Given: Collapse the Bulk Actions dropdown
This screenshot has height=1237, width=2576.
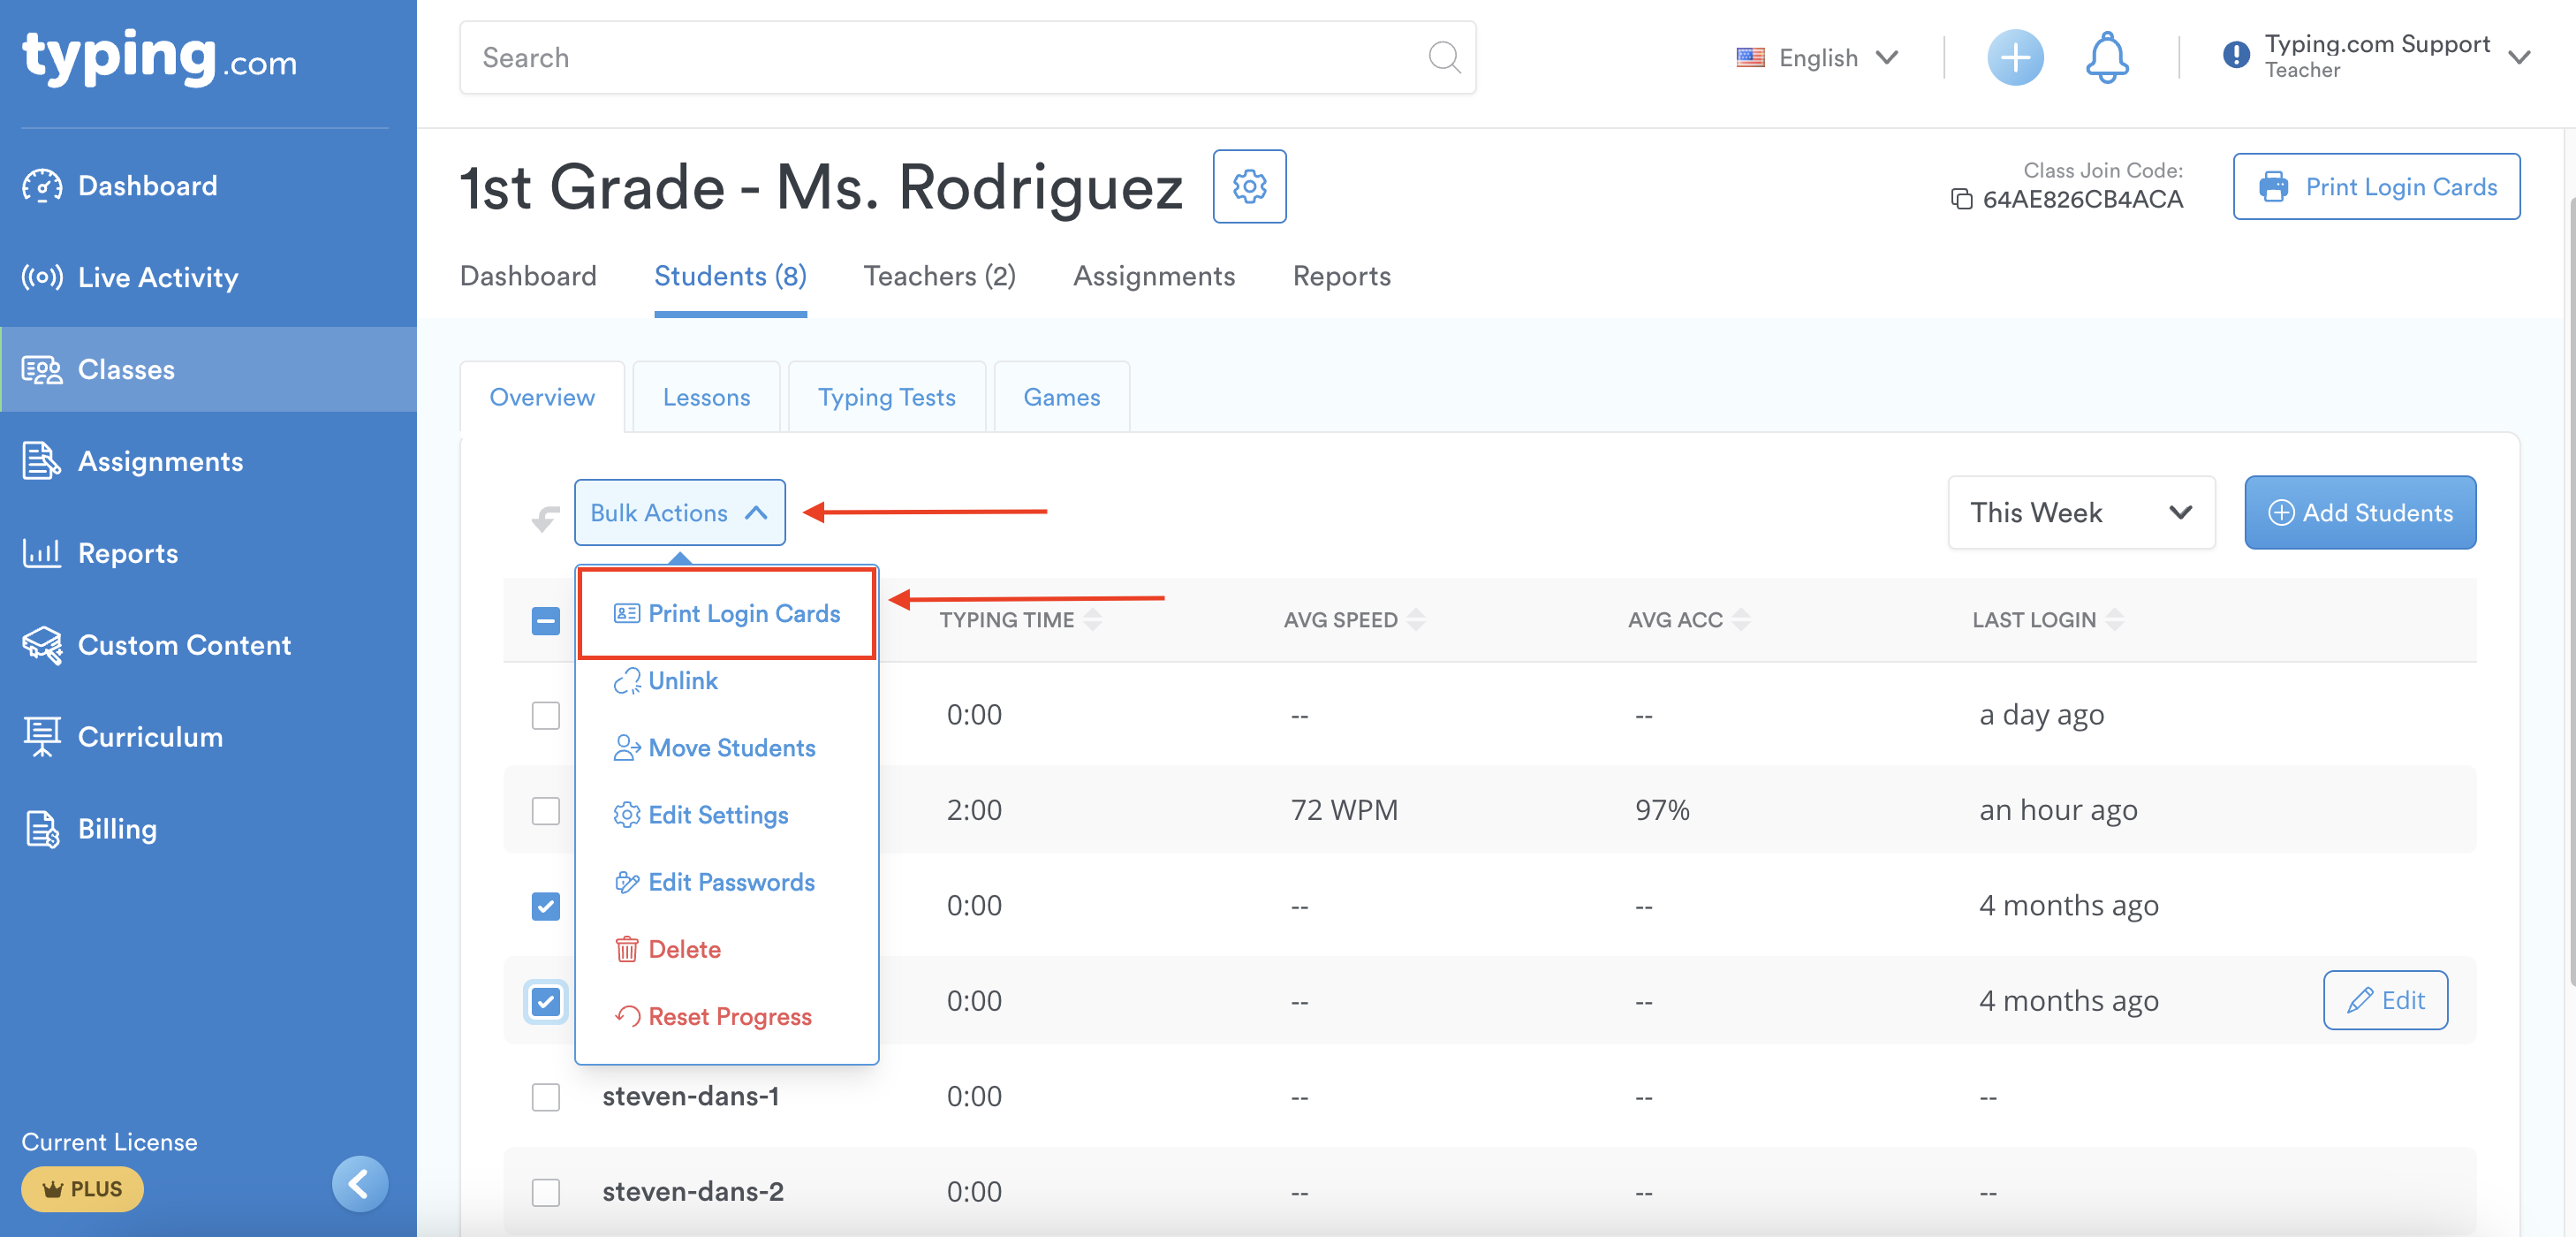Looking at the screenshot, I should (x=679, y=512).
